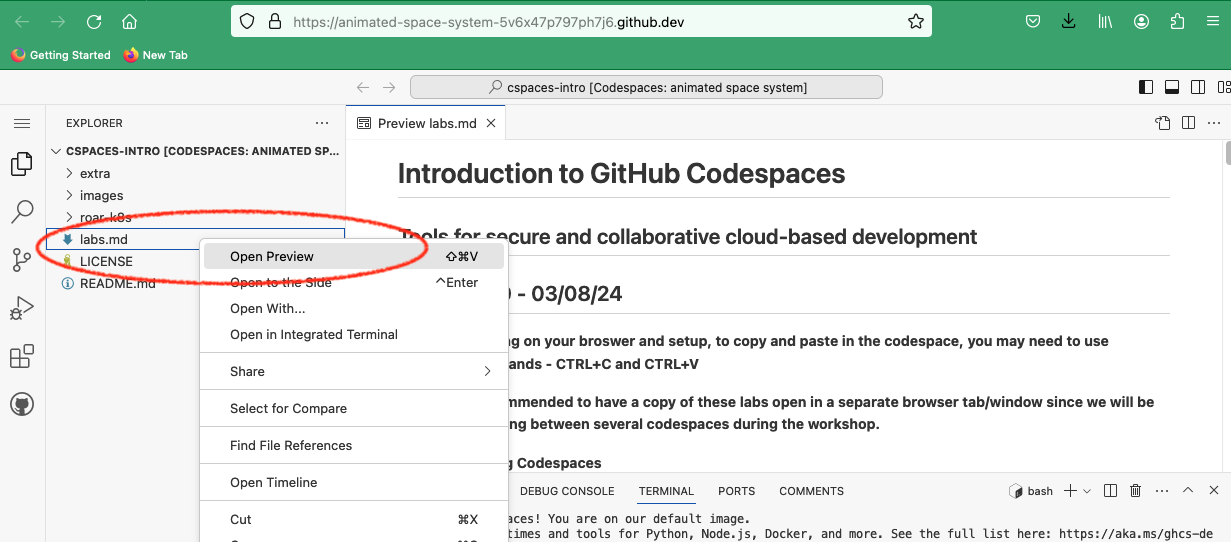This screenshot has height=542, width=1231.
Task: Open the GitHub view in activity bar
Action: 22,404
